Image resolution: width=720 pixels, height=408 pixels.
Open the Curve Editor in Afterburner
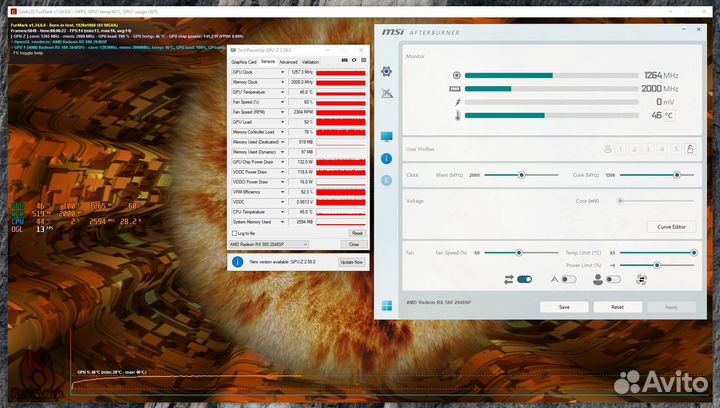[x=671, y=227]
